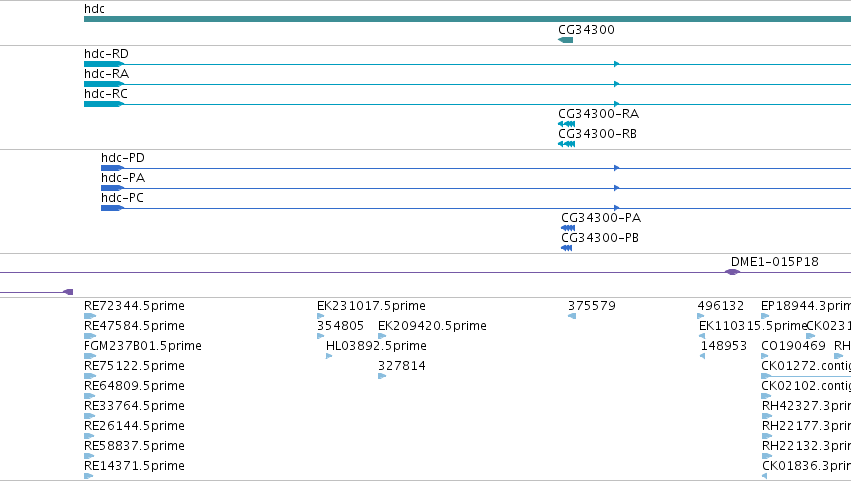Click EK209420.5prime EST
Viewport: 851px width, 481px height.
click(x=382, y=336)
